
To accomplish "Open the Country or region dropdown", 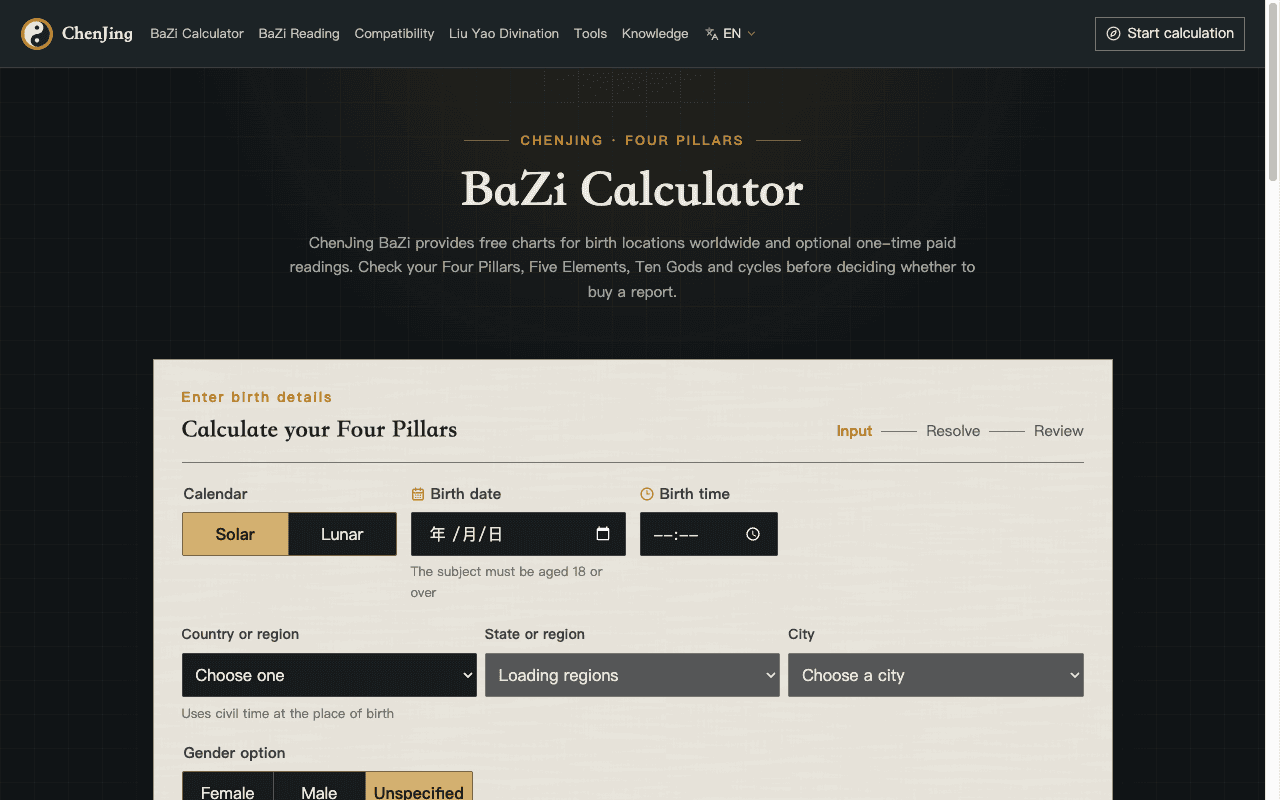I will coord(329,675).
